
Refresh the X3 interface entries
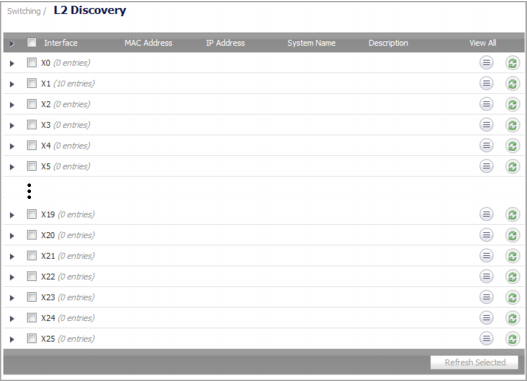click(512, 125)
